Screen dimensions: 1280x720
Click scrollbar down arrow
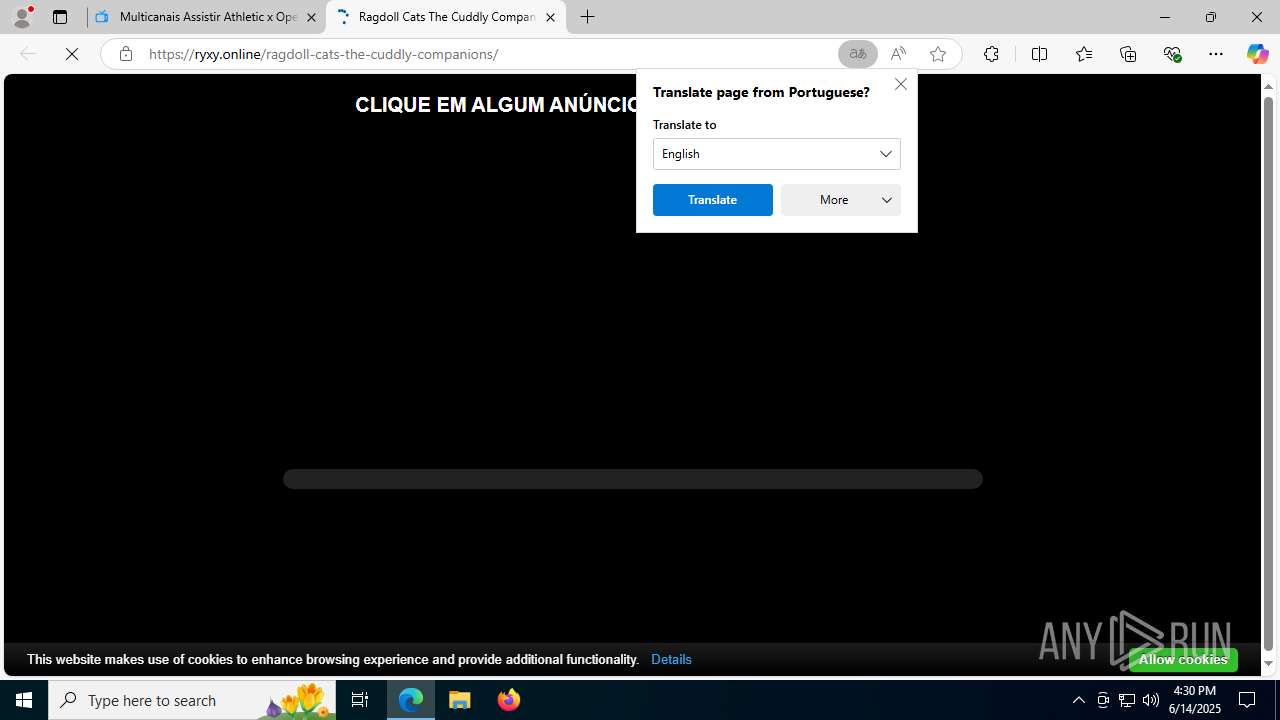coord(1268,664)
